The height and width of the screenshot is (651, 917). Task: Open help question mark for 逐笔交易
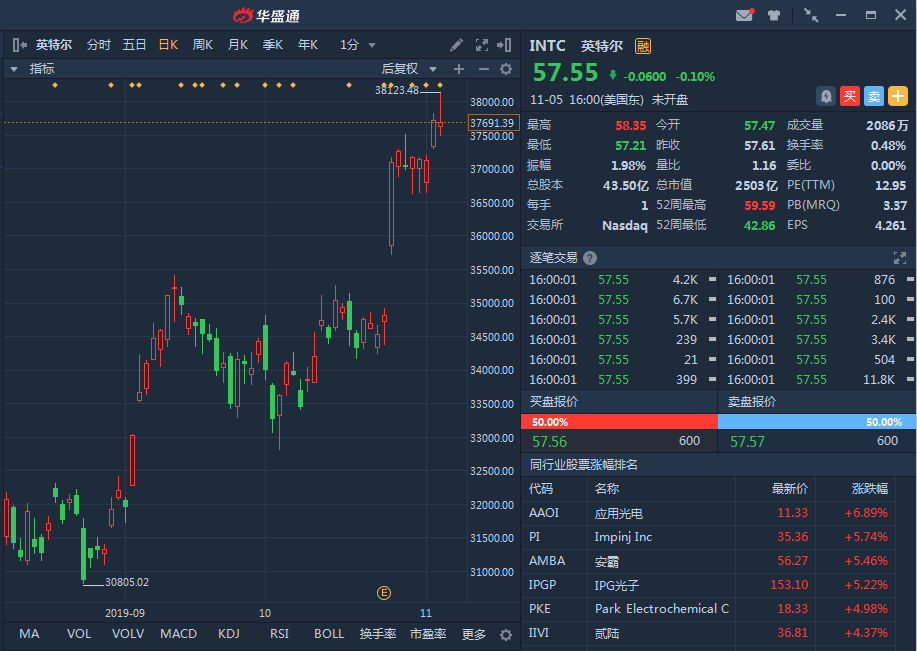click(590, 258)
